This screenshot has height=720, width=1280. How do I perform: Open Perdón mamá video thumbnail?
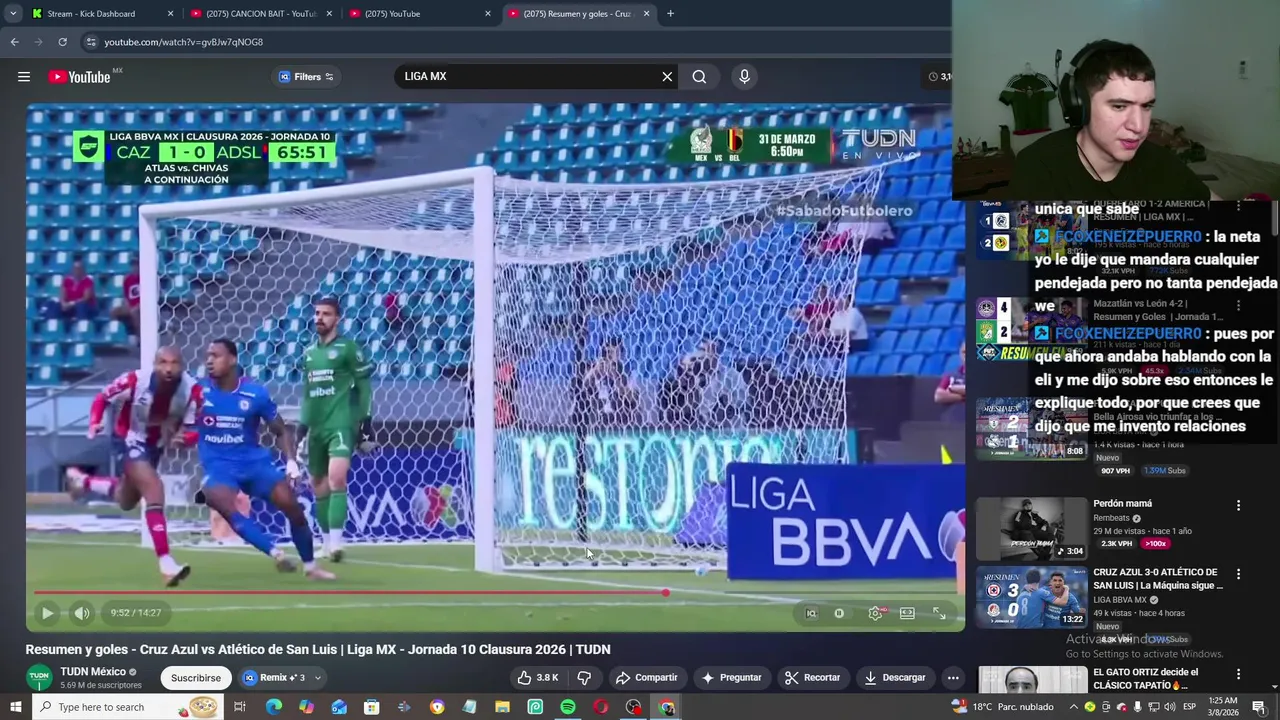[x=1032, y=528]
